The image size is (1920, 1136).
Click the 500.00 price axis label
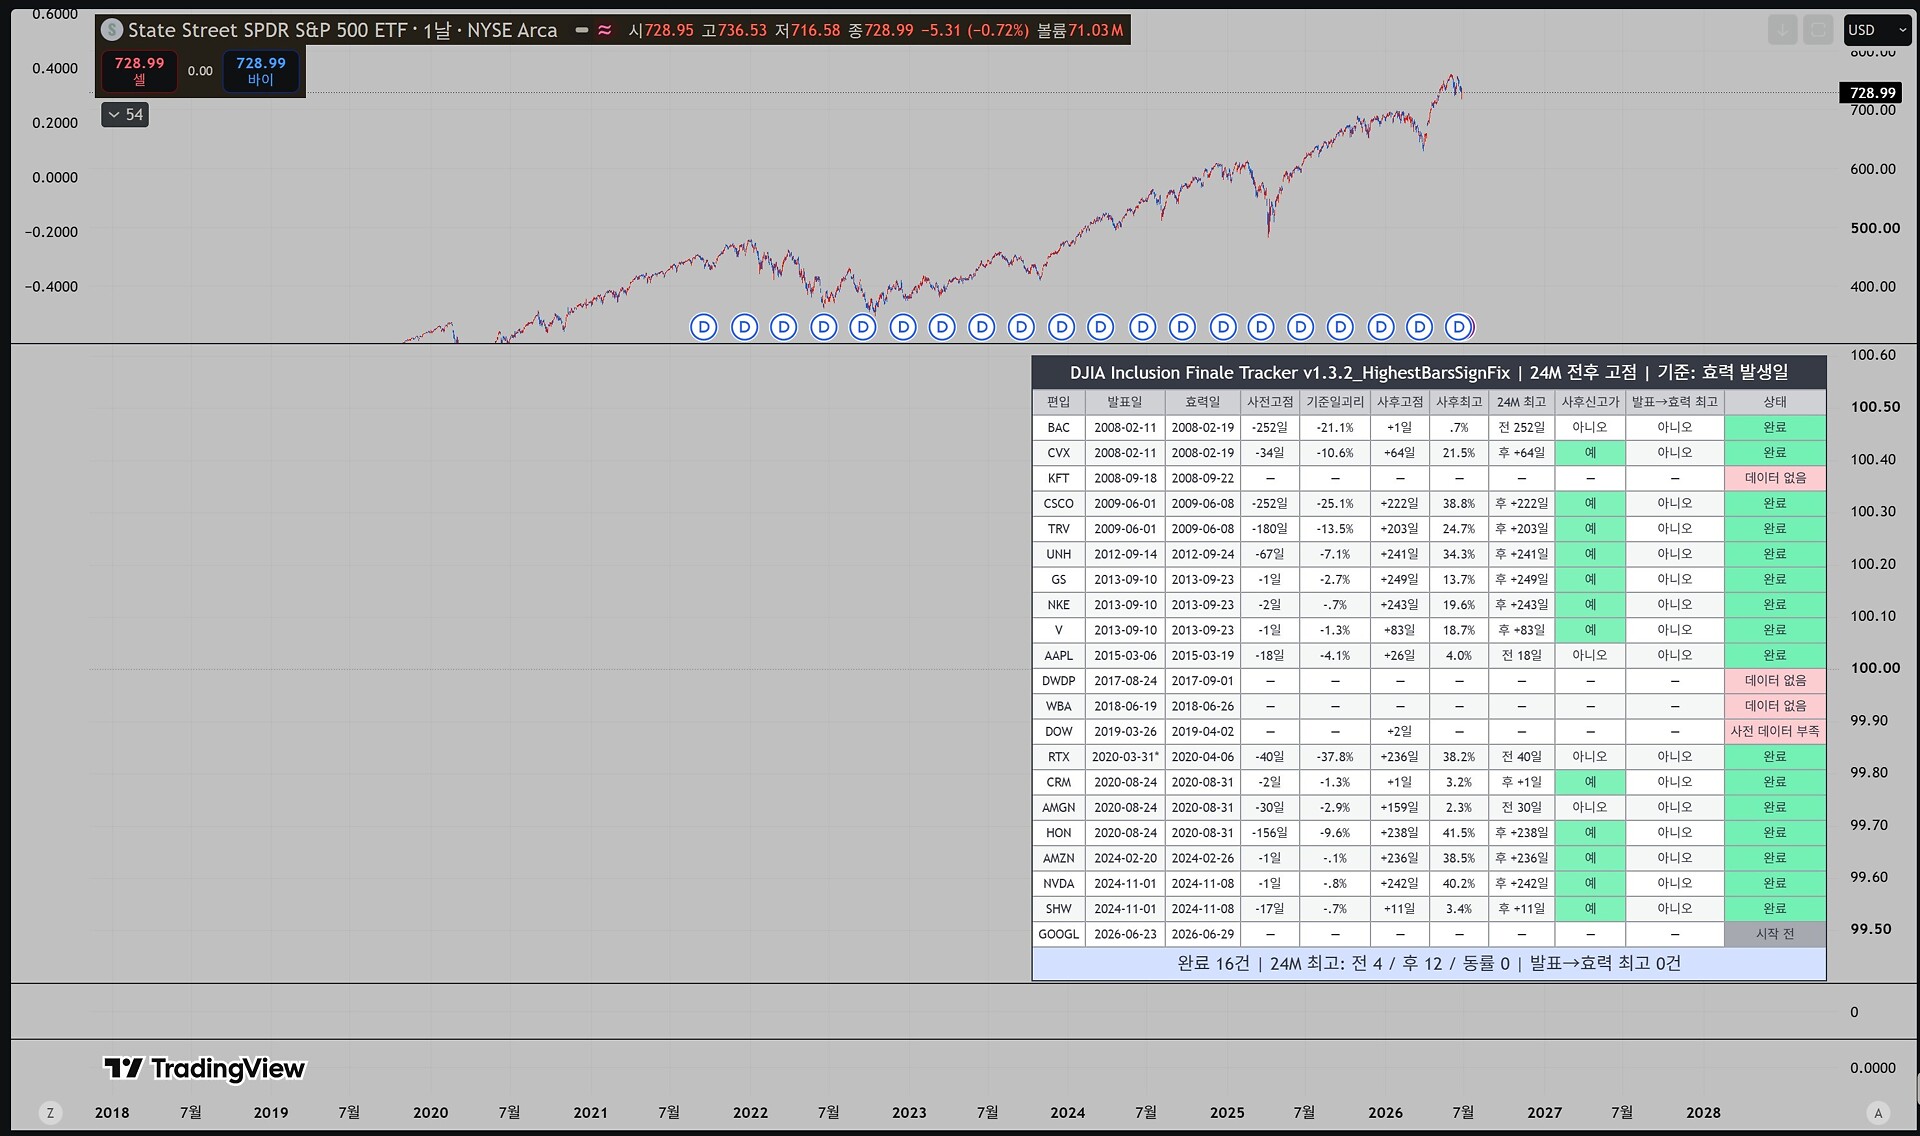pos(1874,228)
